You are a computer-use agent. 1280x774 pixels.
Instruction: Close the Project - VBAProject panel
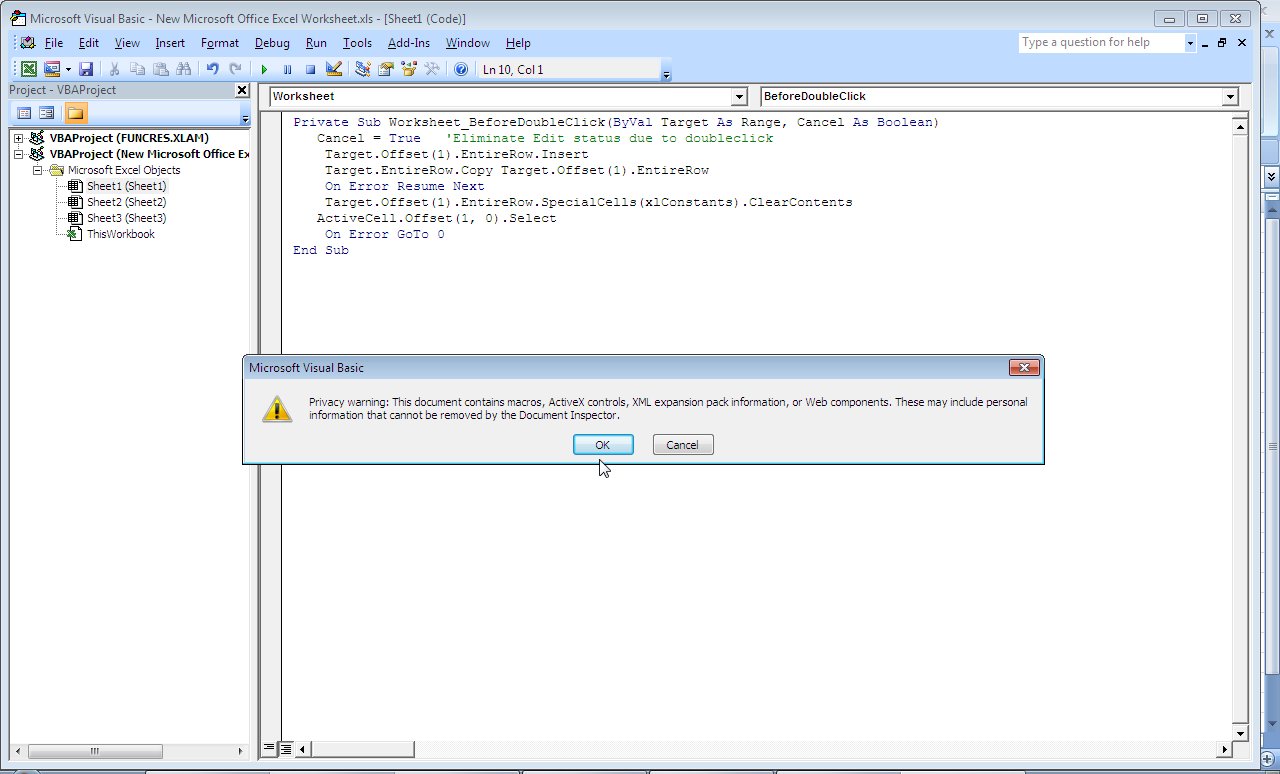click(x=242, y=90)
